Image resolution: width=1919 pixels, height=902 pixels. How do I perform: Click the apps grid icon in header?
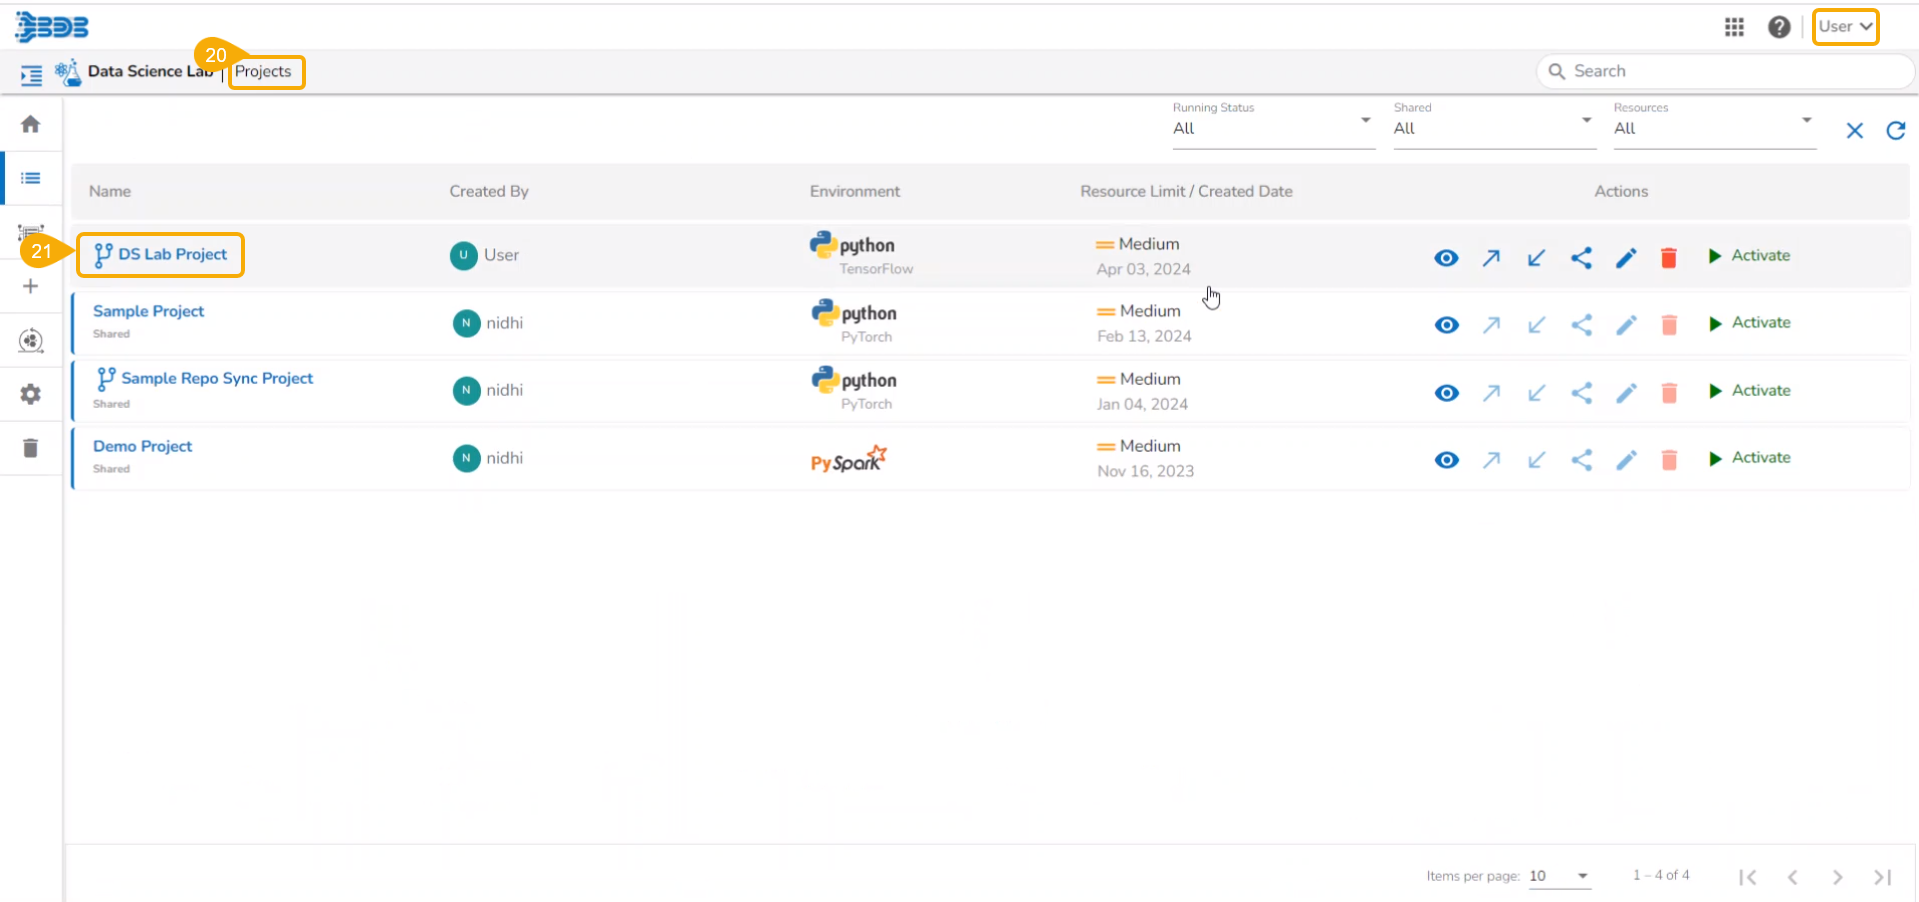[x=1734, y=27]
